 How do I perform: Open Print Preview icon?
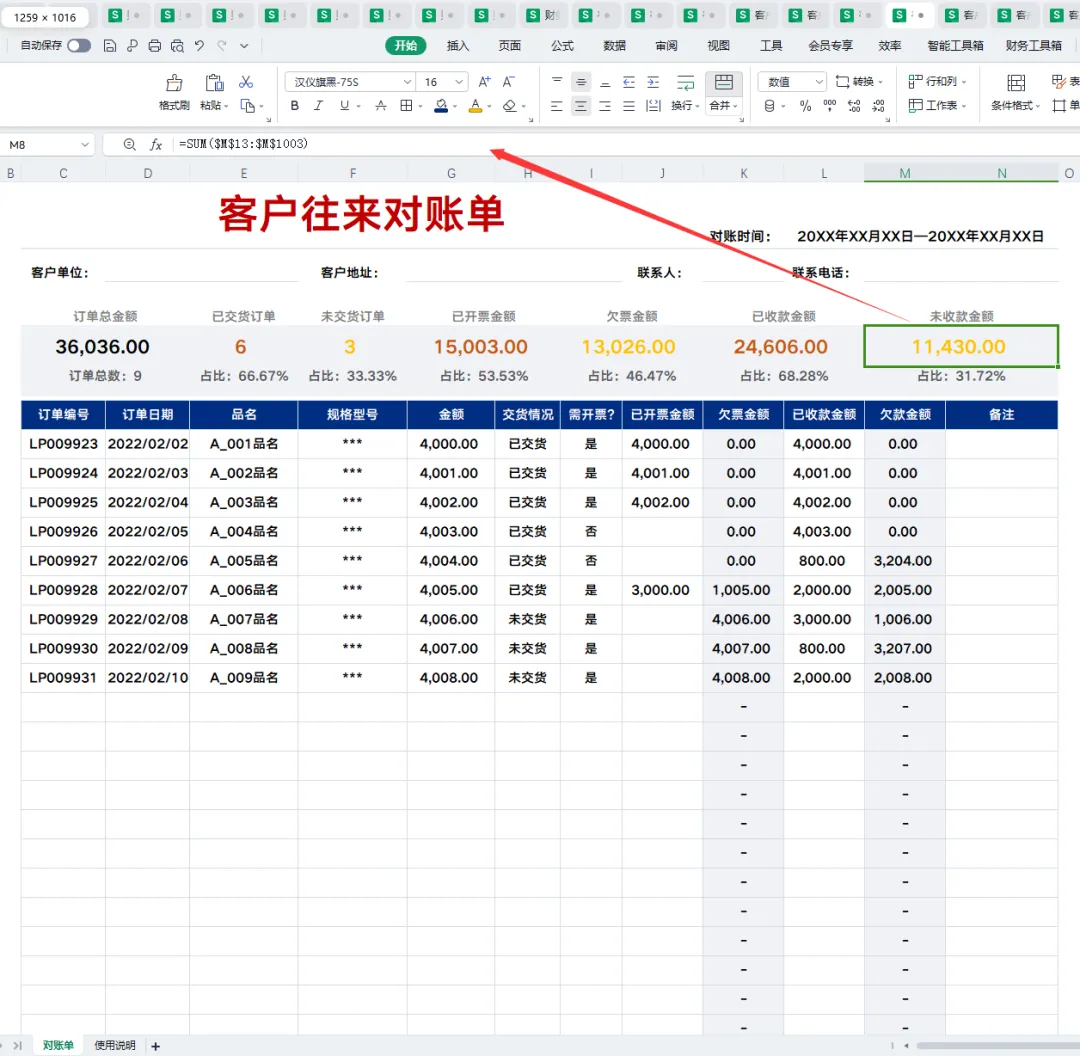tap(177, 45)
